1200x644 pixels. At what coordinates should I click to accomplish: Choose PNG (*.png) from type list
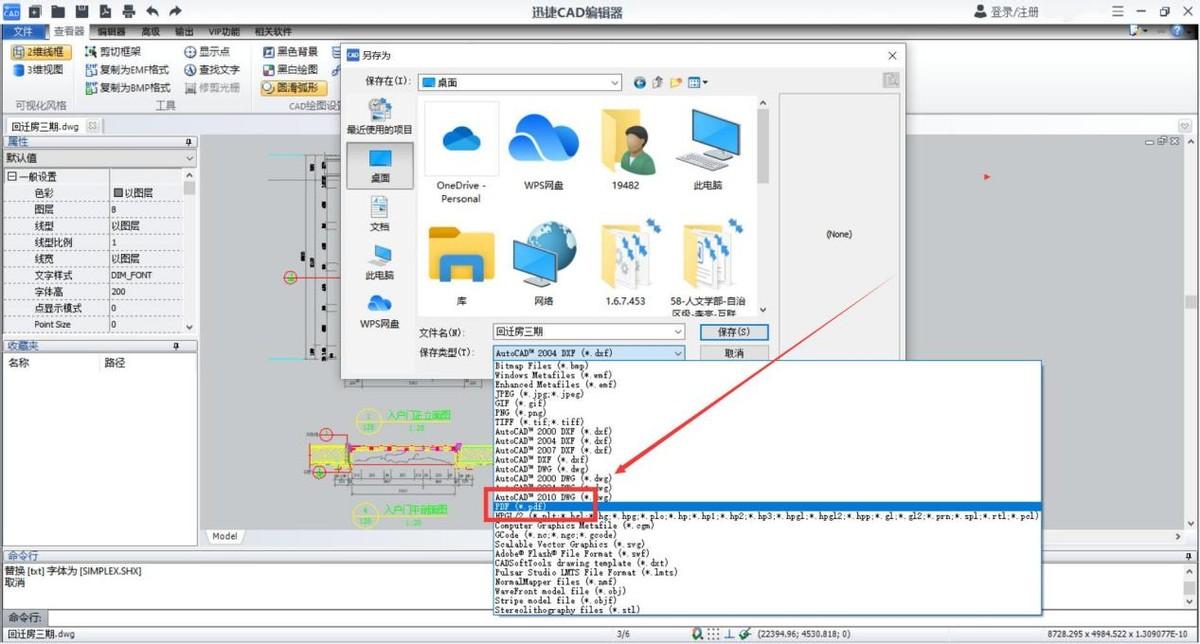click(768, 413)
